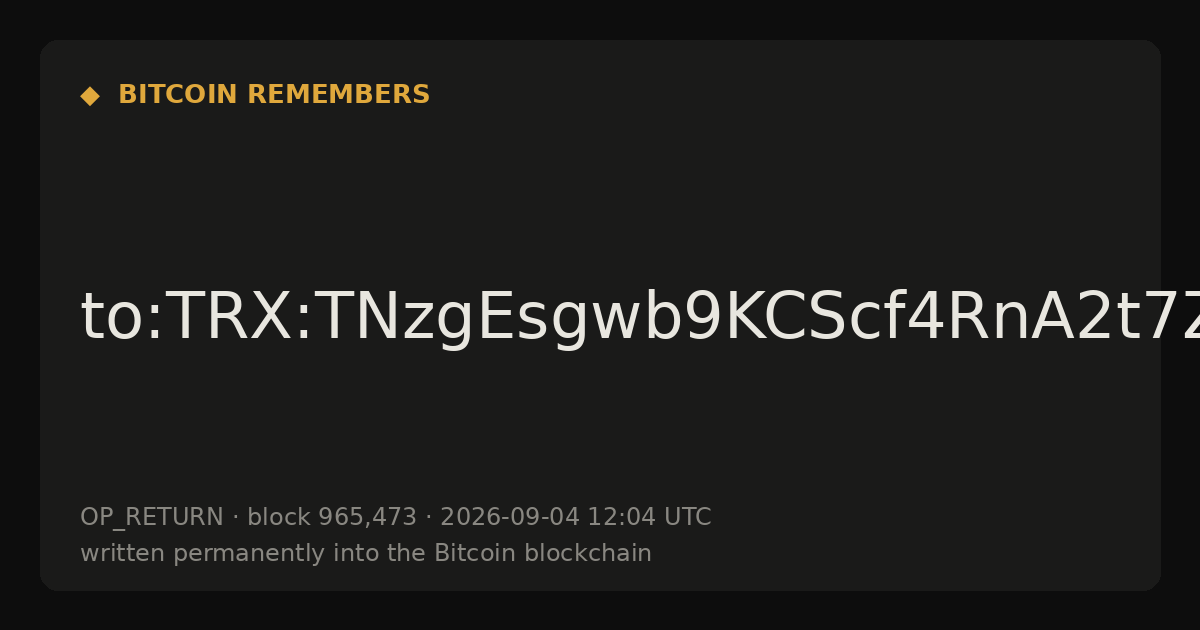Image resolution: width=1200 pixels, height=630 pixels.
Task: Click the TRX ticker in the message
Action: (x=226, y=318)
